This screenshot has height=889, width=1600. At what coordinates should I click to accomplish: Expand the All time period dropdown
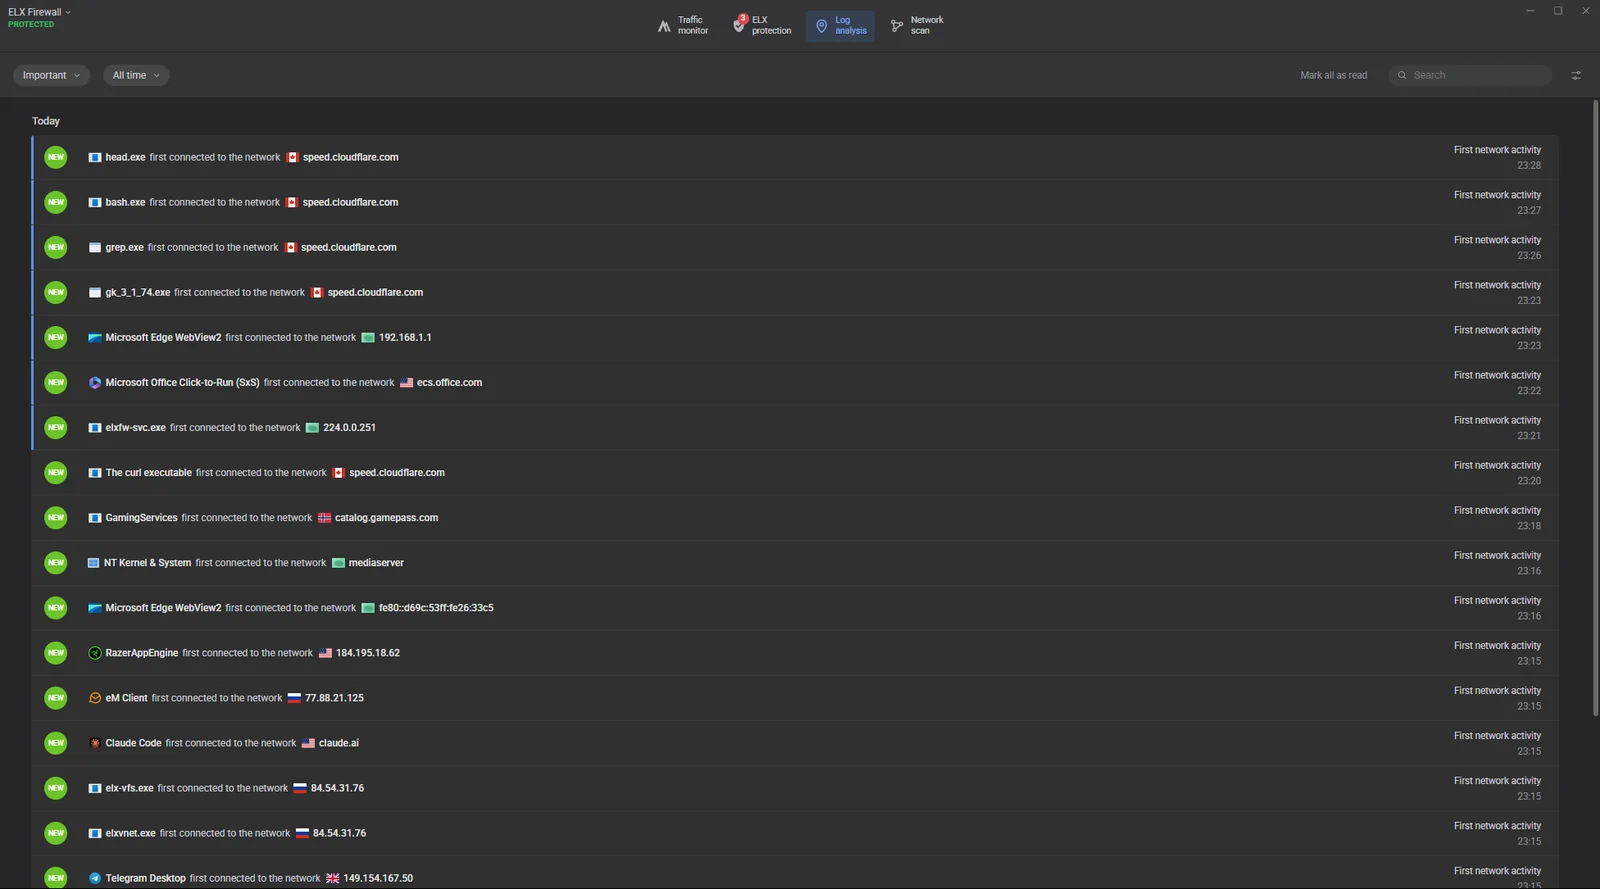point(136,75)
